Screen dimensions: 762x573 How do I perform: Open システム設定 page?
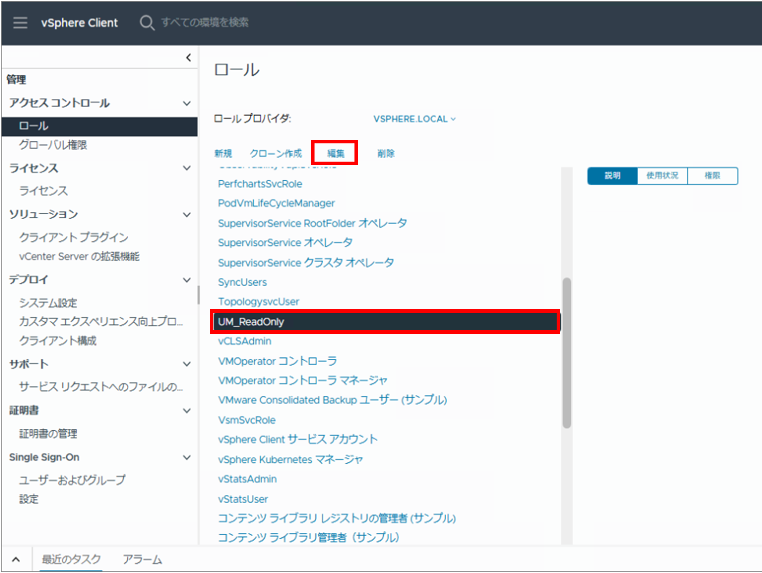click(48, 303)
